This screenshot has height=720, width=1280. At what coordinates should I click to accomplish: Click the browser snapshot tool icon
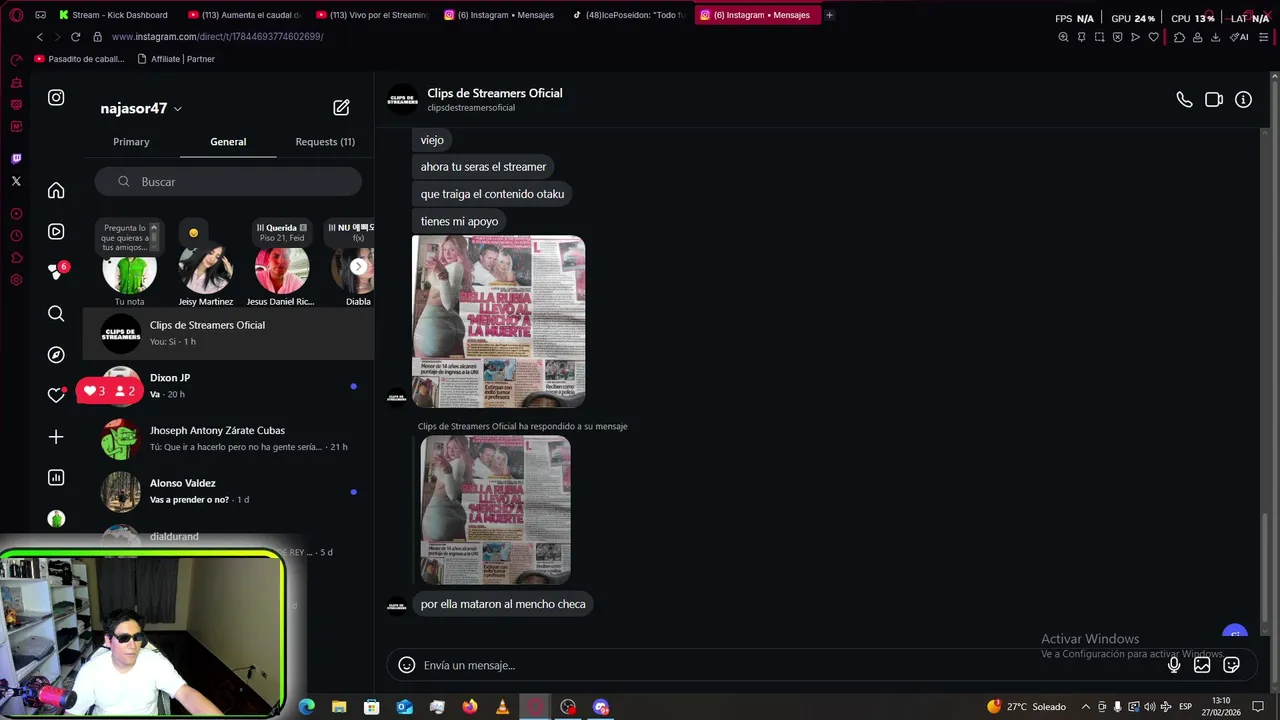(1099, 37)
